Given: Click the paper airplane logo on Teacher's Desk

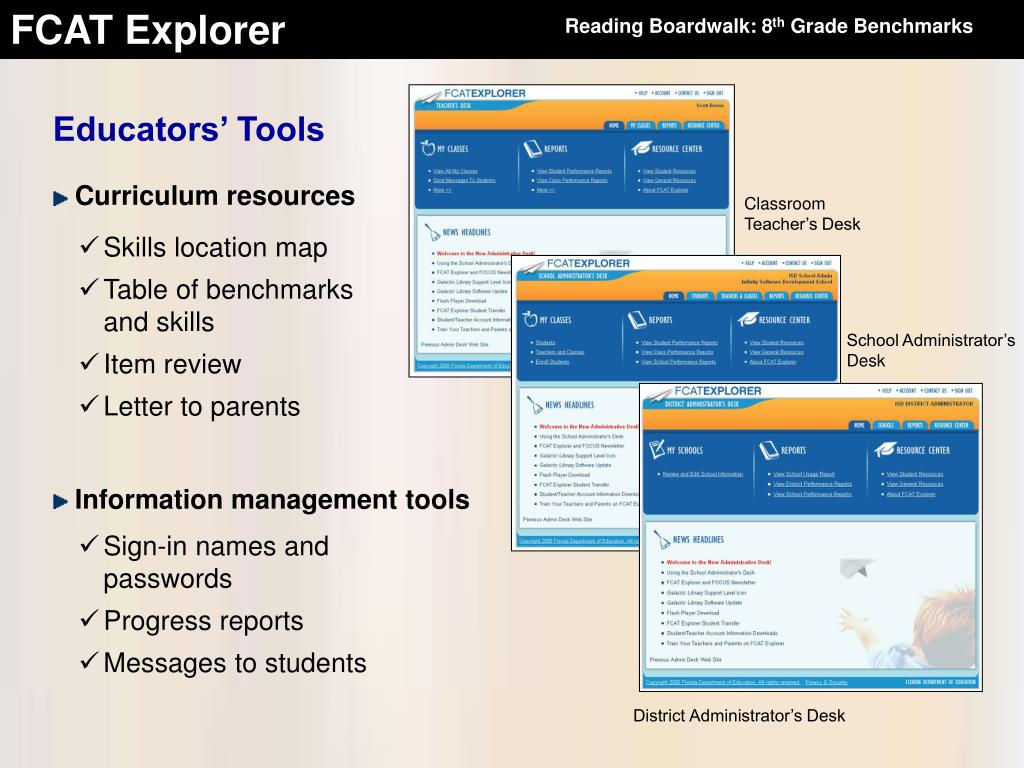Looking at the screenshot, I should 430,96.
